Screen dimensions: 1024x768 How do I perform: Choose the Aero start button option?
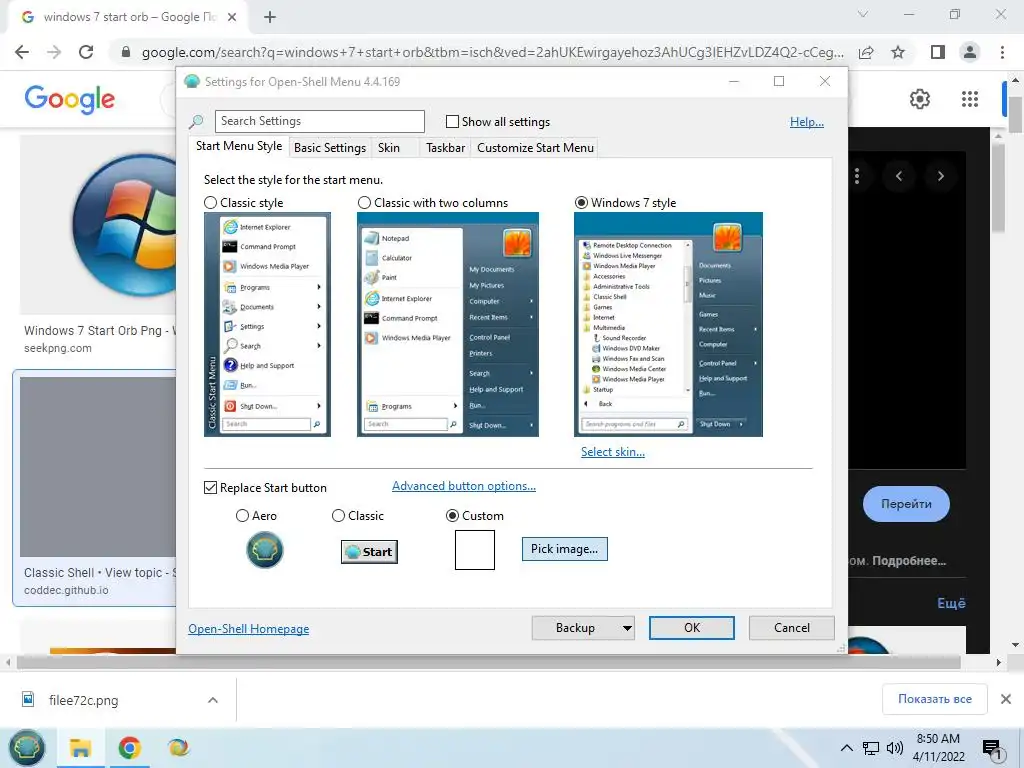tap(242, 516)
